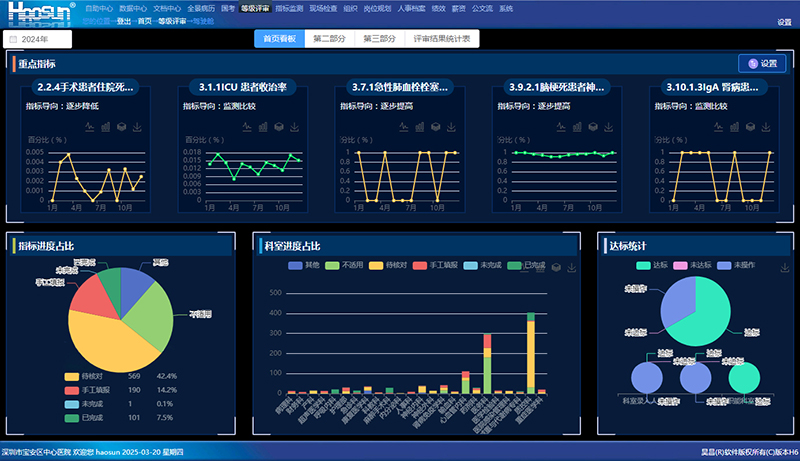Viewport: 800px width, 461px height.
Task: Click the 设置 button in 重点指标
Action: pyautogui.click(x=761, y=63)
